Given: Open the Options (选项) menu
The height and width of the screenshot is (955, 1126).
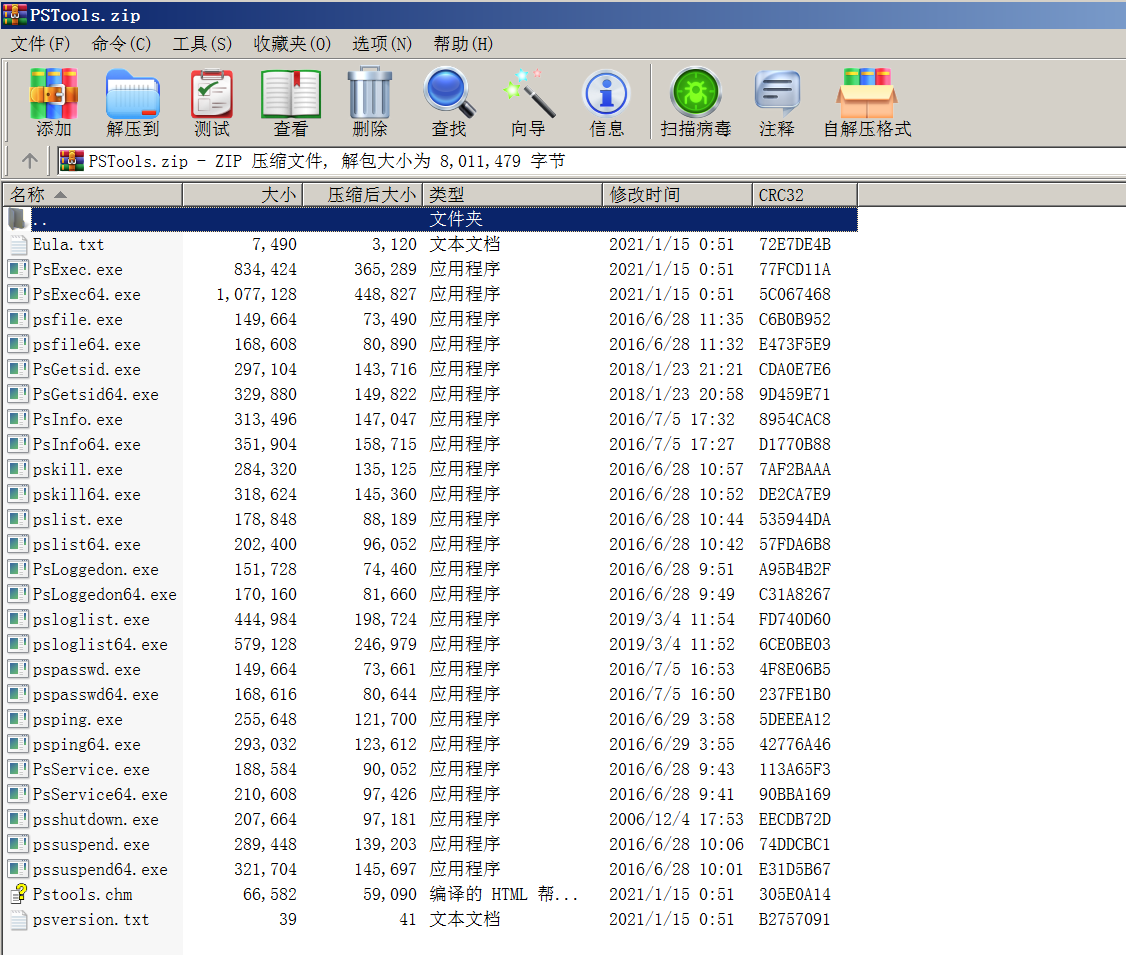Looking at the screenshot, I should pos(382,44).
